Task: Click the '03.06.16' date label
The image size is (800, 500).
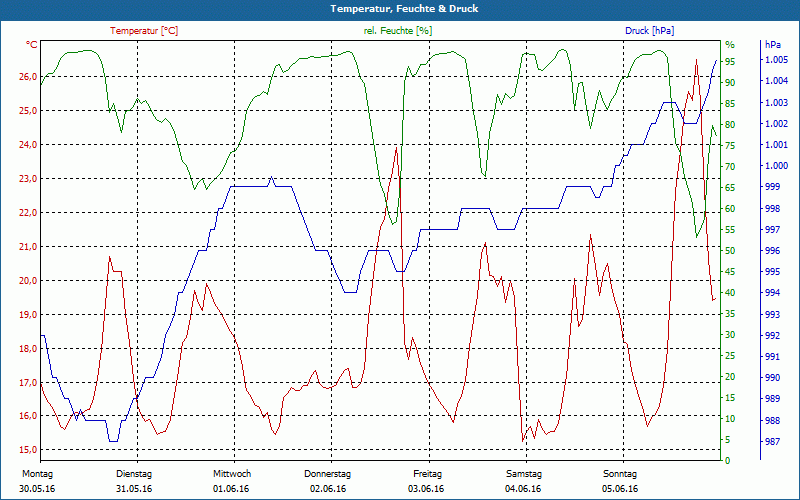Action: 426,489
